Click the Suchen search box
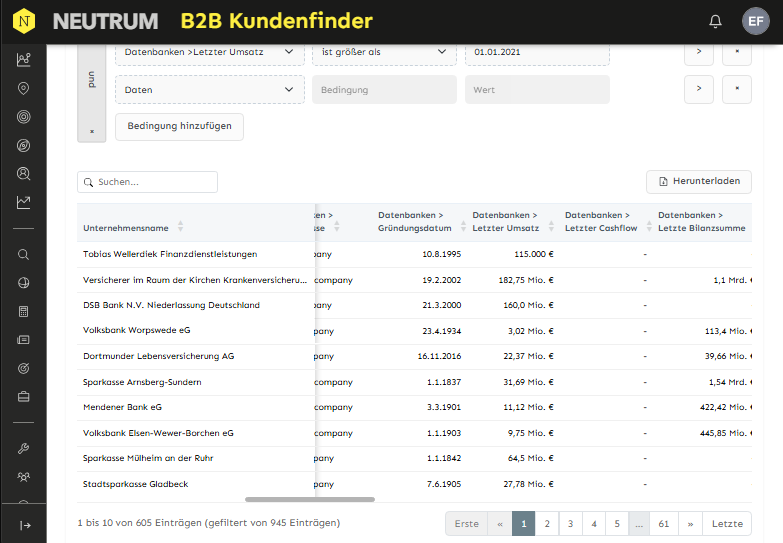Image resolution: width=783 pixels, height=543 pixels. point(147,182)
